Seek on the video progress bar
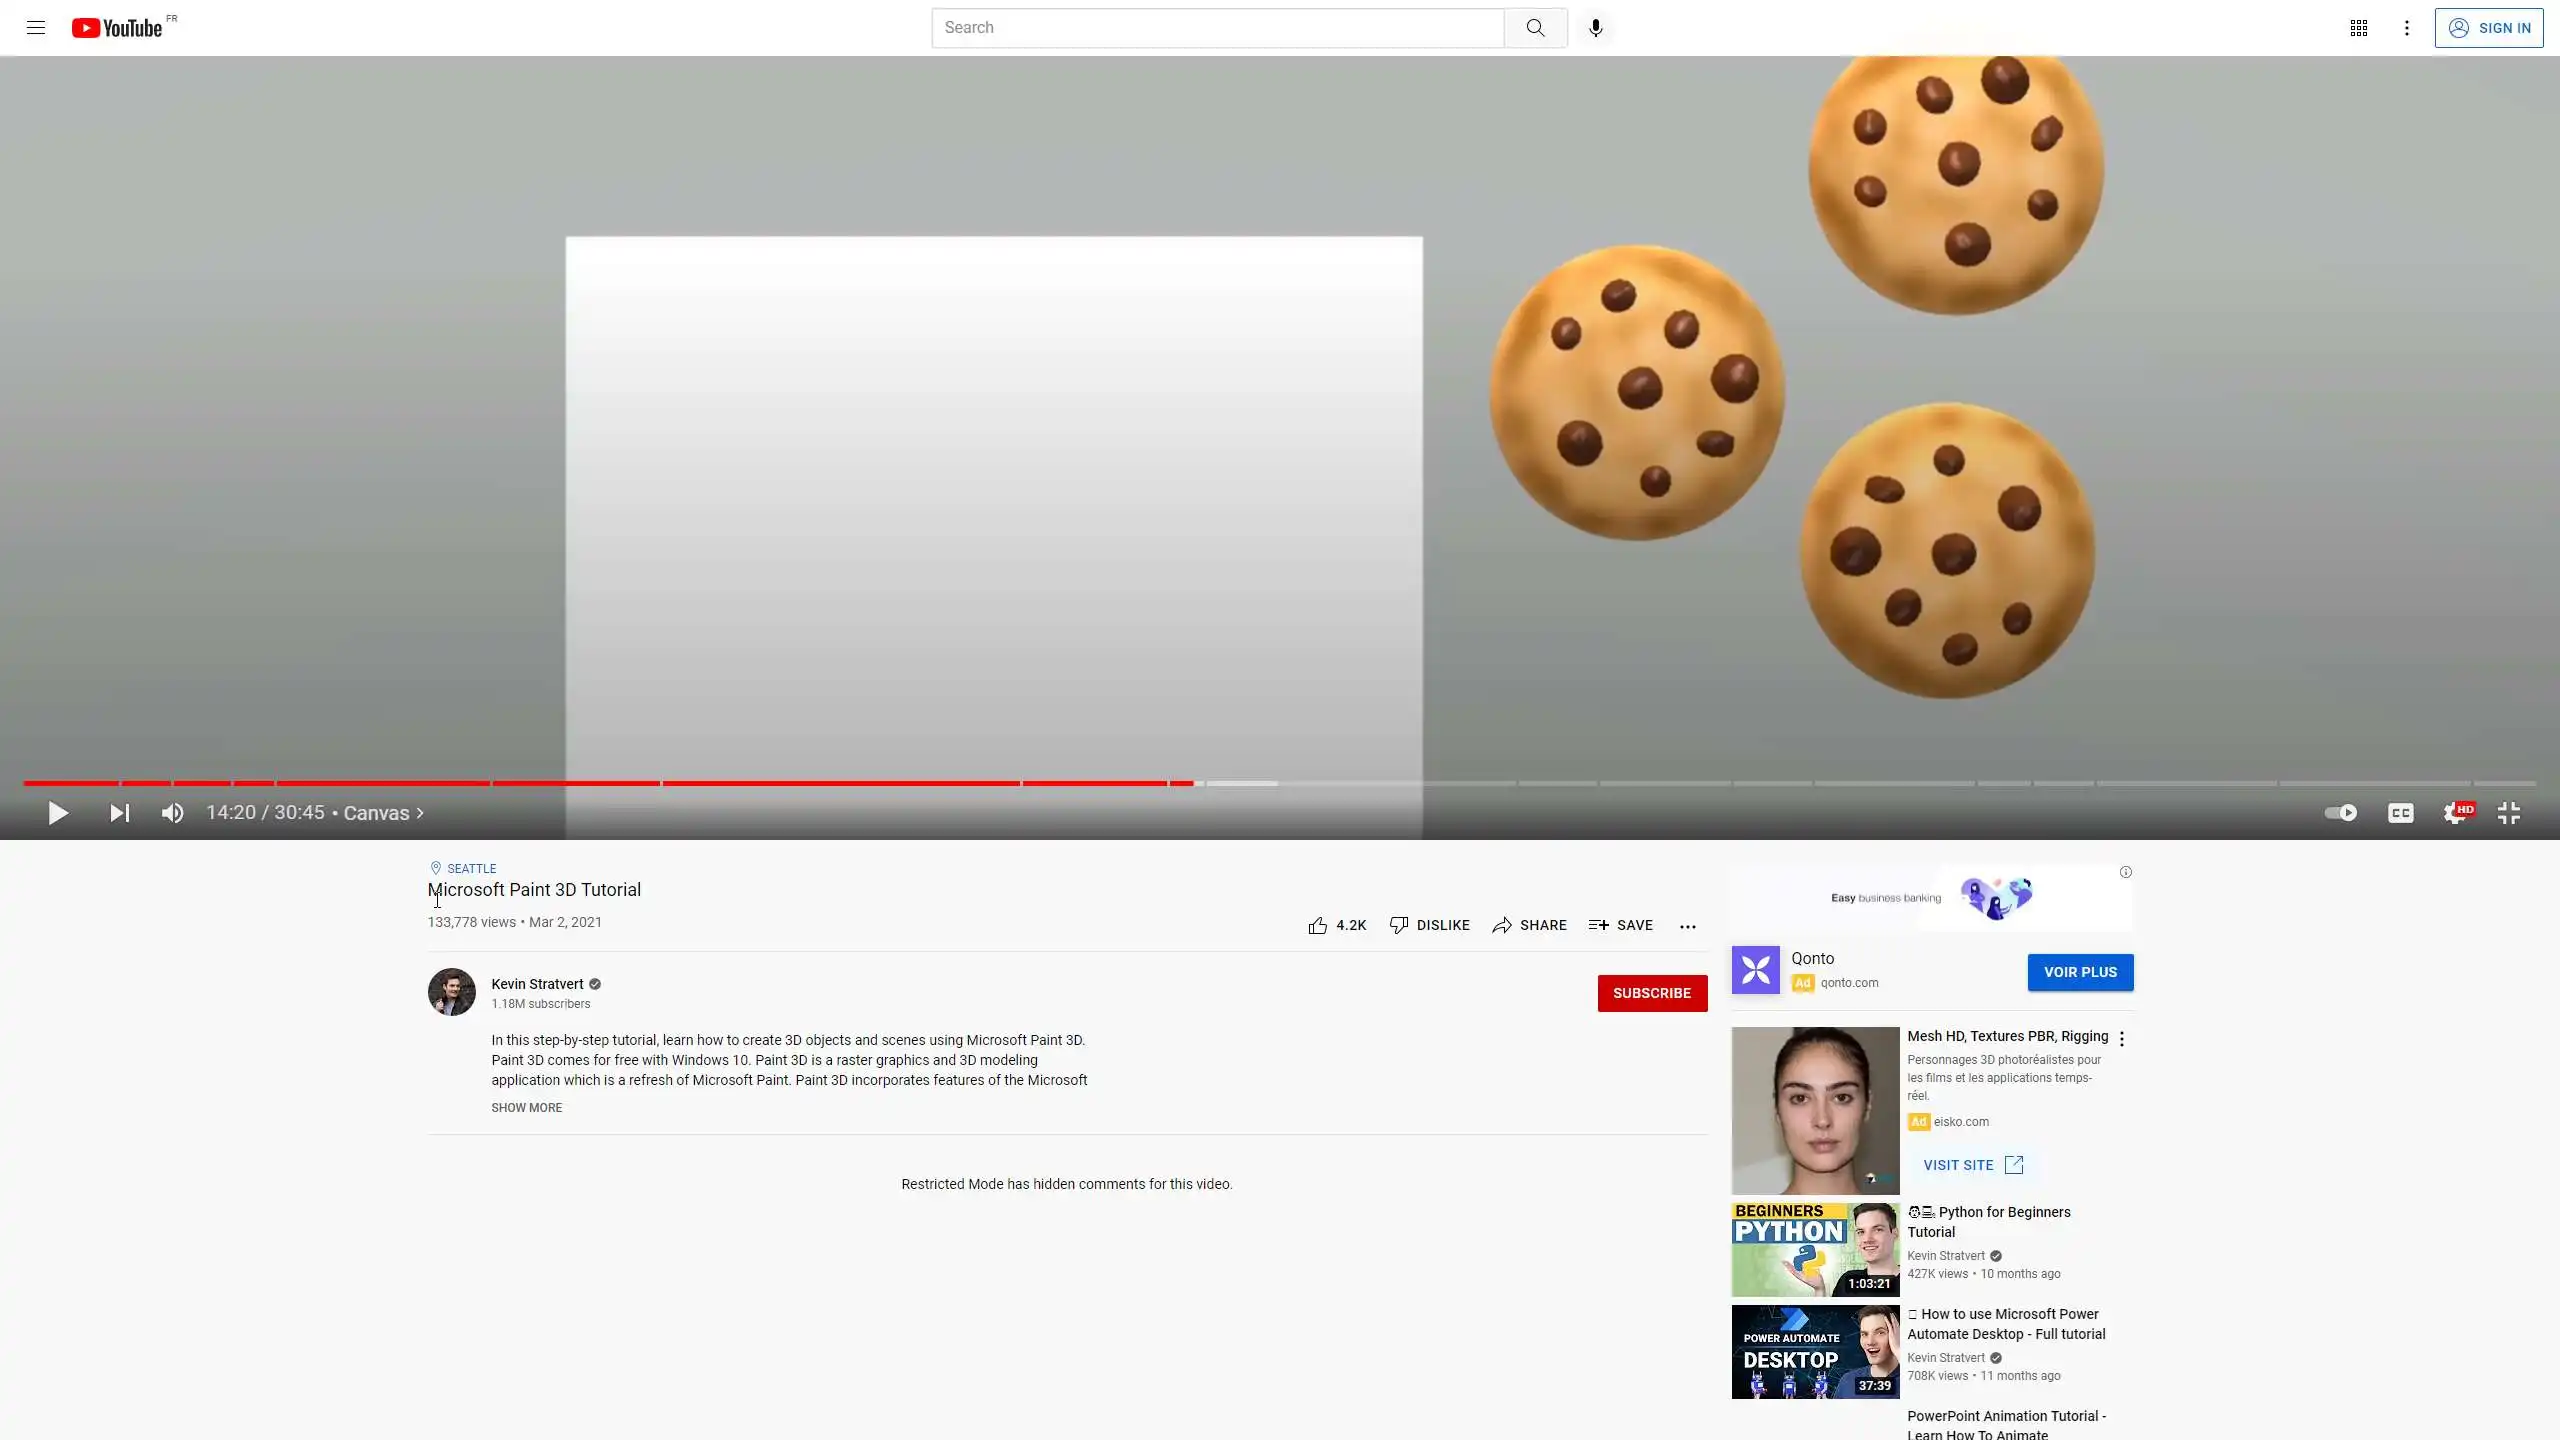Screen dimensions: 2560x1440 coord(1500,783)
